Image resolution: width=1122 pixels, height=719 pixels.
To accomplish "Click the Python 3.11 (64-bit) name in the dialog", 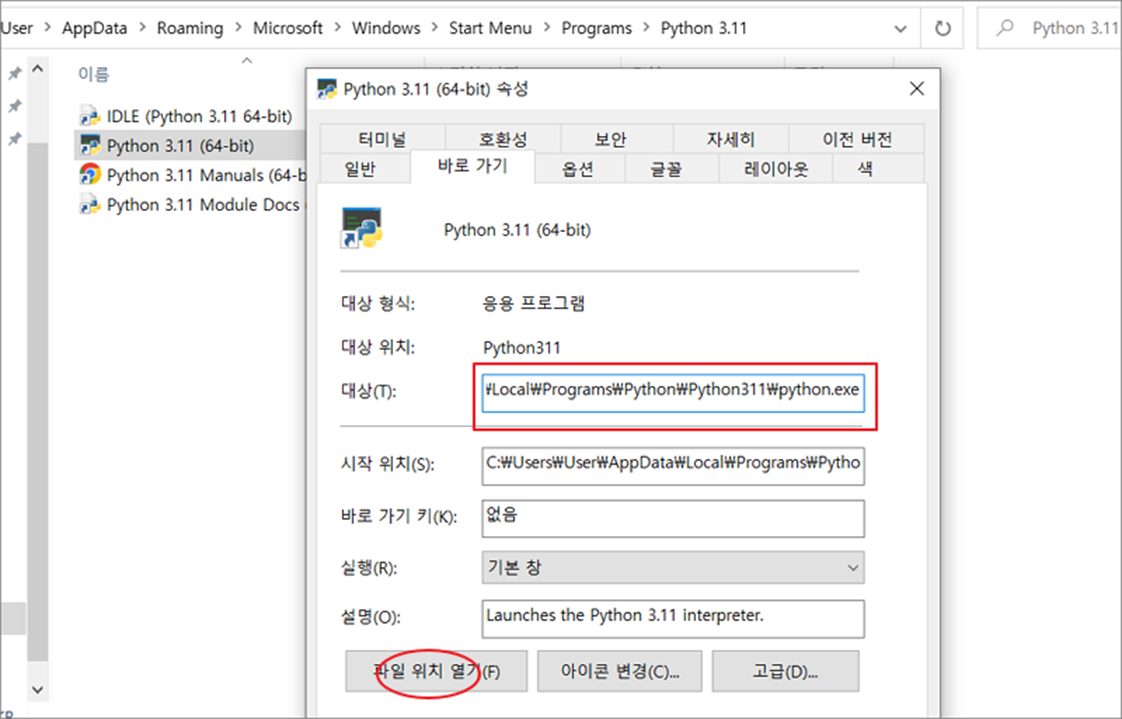I will (x=517, y=230).
